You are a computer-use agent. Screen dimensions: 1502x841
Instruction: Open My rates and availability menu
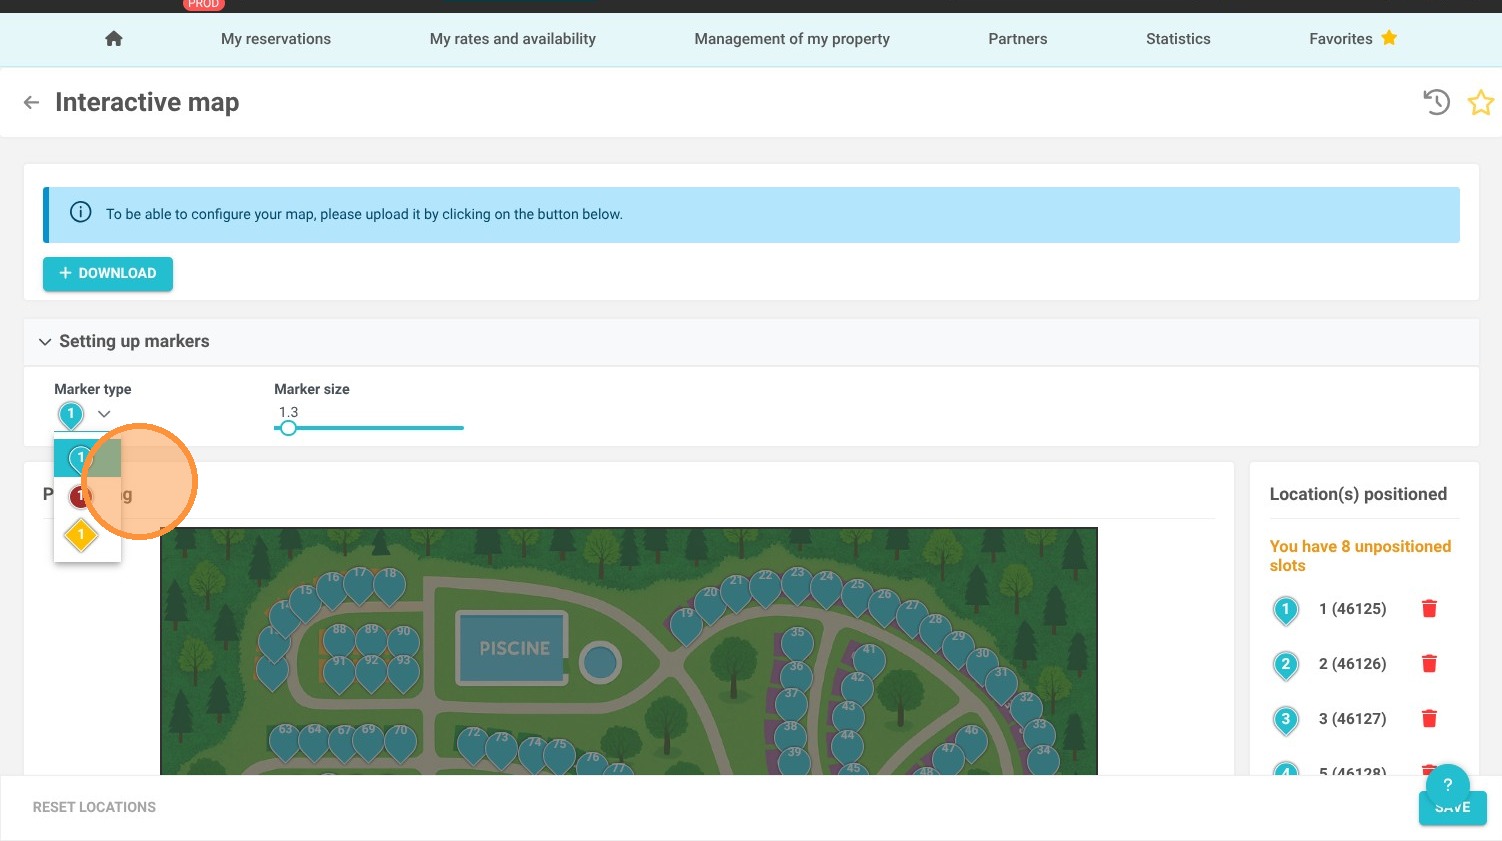(x=513, y=39)
